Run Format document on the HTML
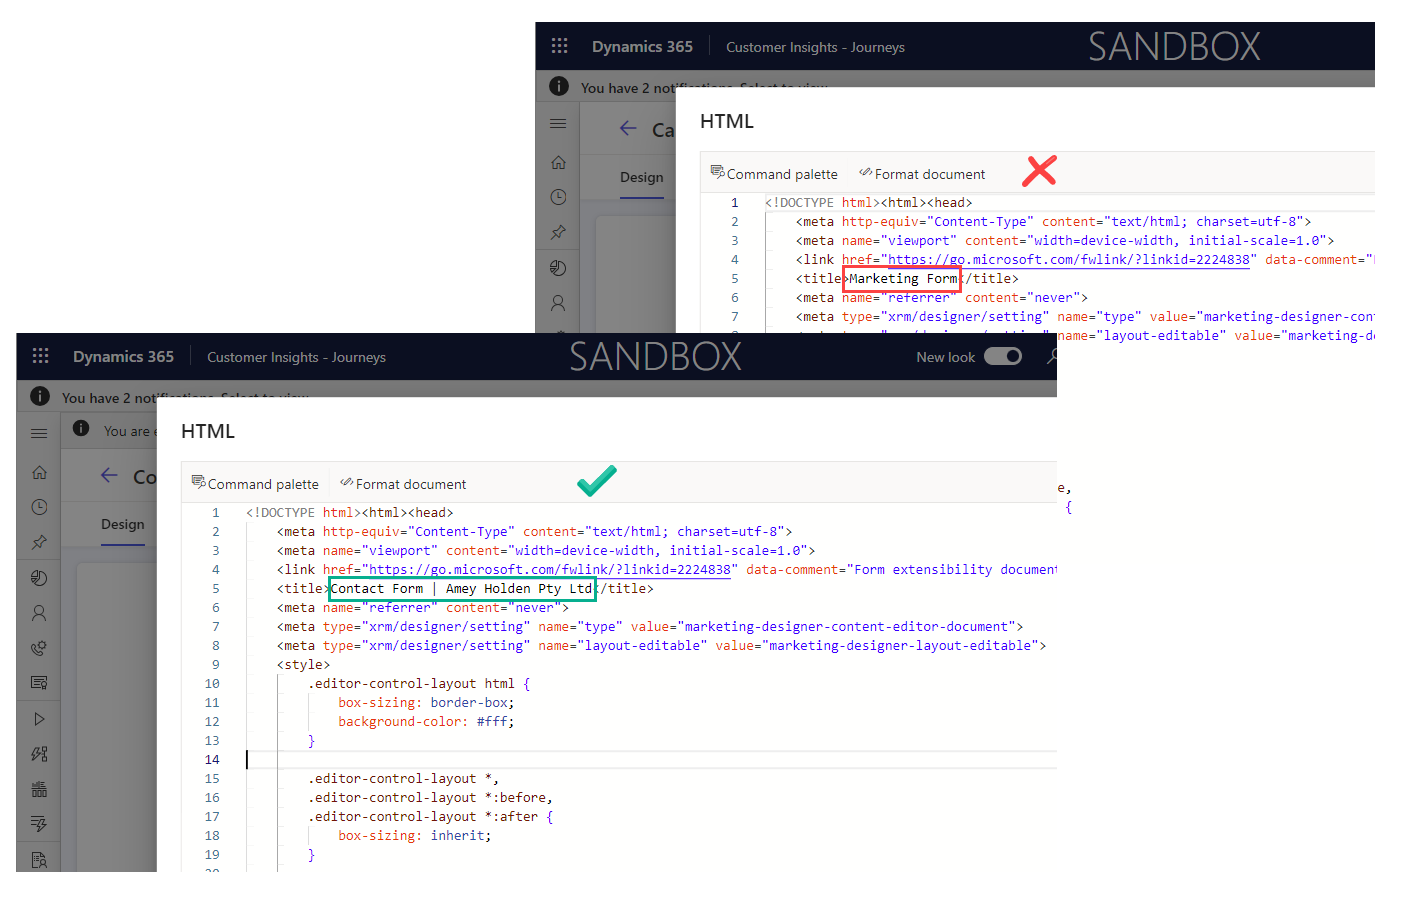1406x902 pixels. pyautogui.click(x=403, y=483)
